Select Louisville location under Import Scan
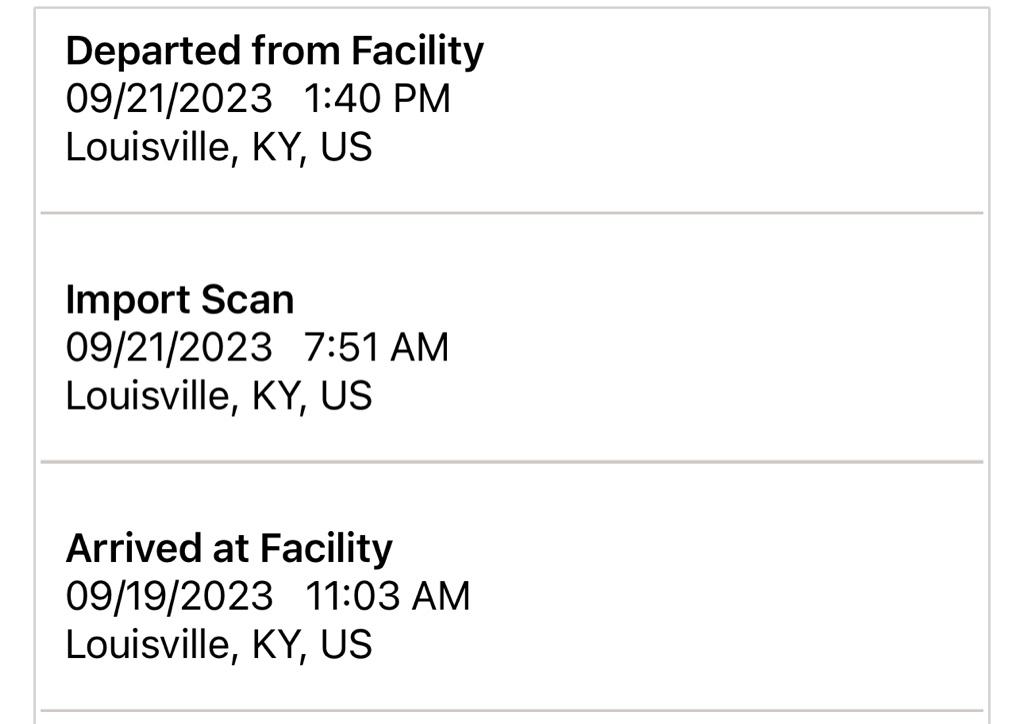The image size is (1024, 724). pyautogui.click(x=219, y=396)
